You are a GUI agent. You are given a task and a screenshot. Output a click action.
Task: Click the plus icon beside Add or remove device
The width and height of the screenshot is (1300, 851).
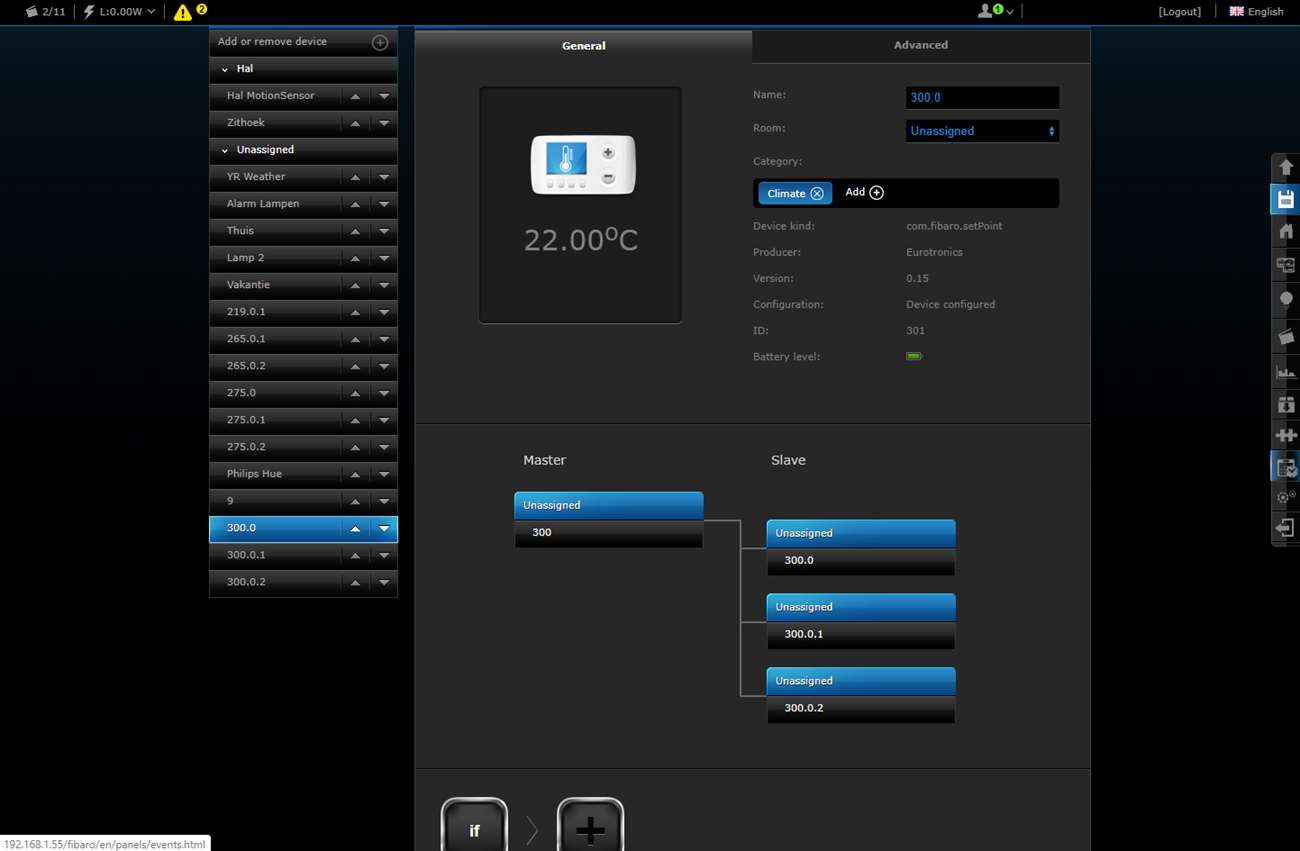379,42
